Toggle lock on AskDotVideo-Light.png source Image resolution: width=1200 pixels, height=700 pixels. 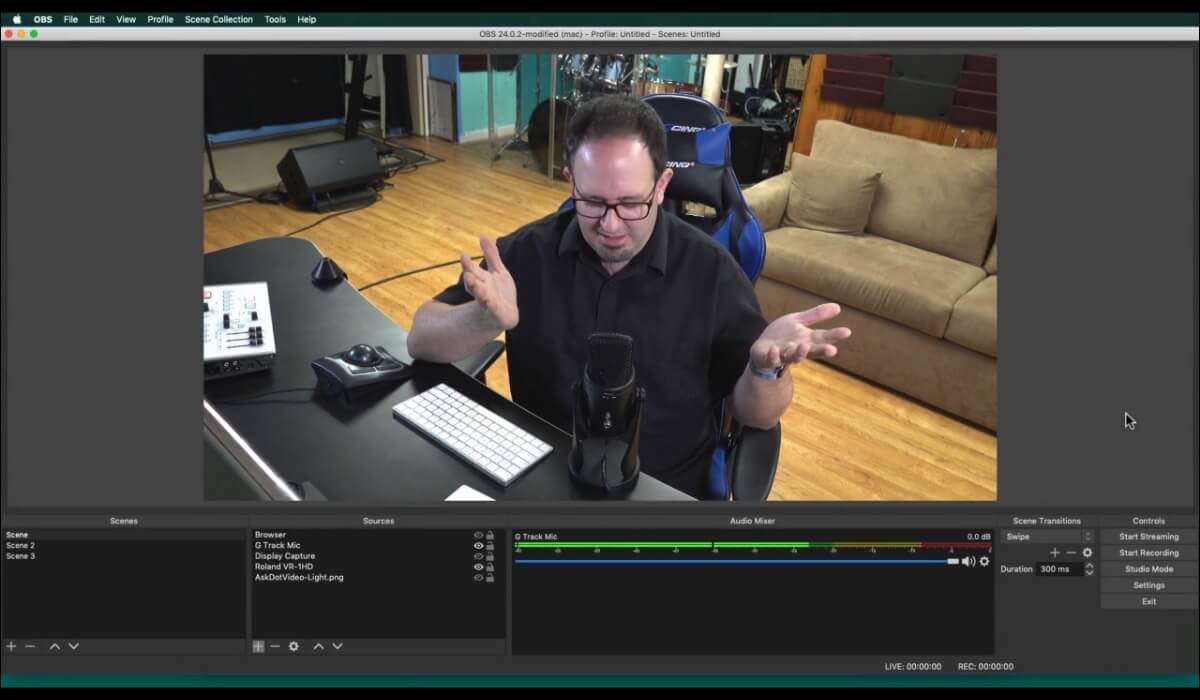pyautogui.click(x=490, y=577)
